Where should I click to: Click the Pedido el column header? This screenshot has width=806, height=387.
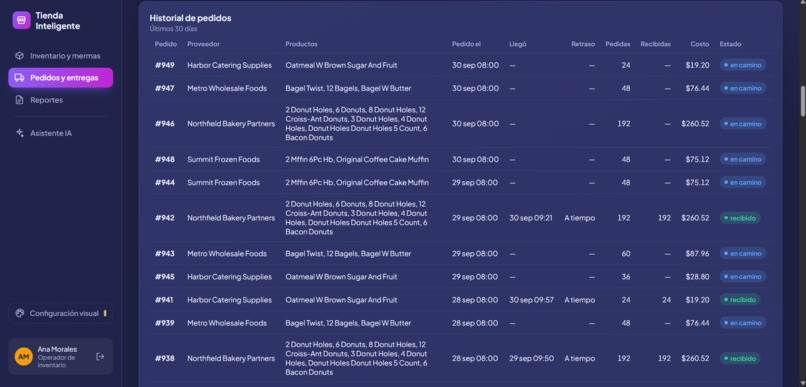466,44
